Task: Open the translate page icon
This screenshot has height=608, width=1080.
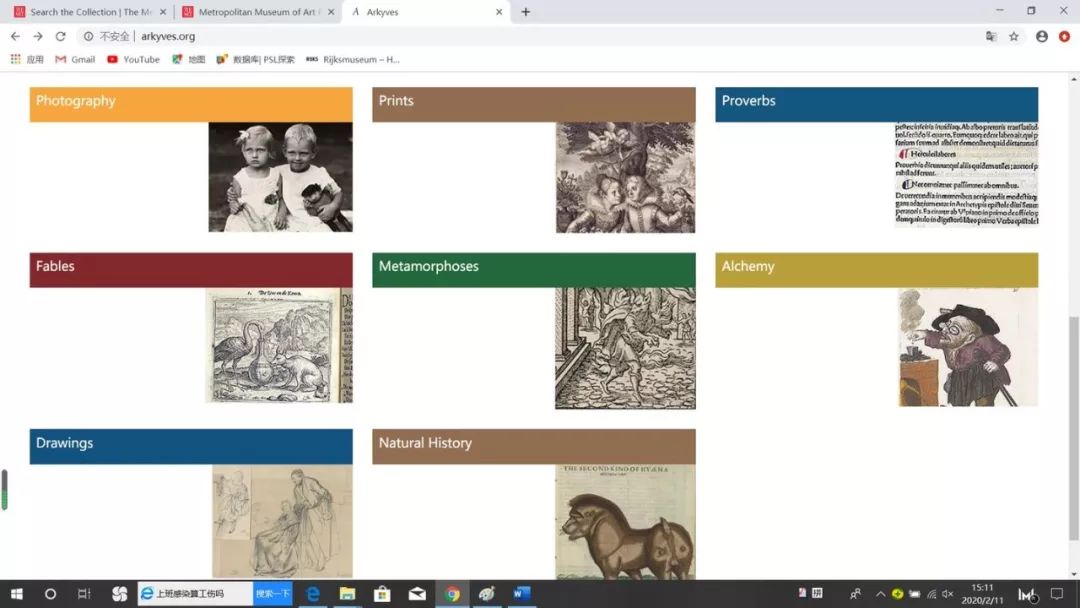Action: [991, 36]
